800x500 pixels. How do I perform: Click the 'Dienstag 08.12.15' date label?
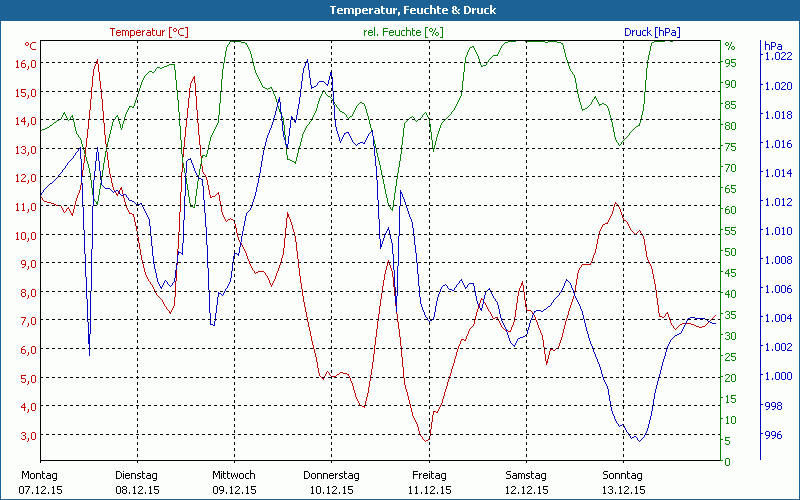(137, 482)
